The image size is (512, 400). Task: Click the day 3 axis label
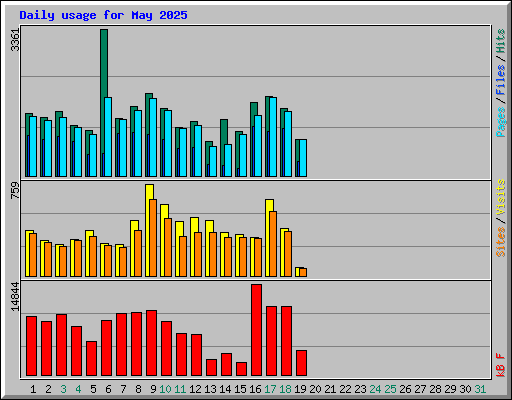(x=63, y=389)
